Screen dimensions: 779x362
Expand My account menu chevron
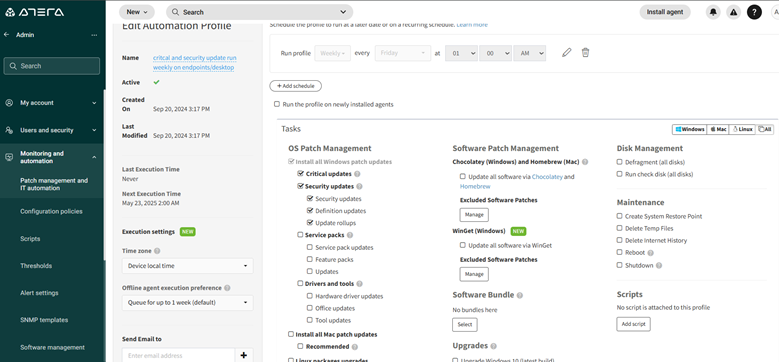[x=94, y=103]
